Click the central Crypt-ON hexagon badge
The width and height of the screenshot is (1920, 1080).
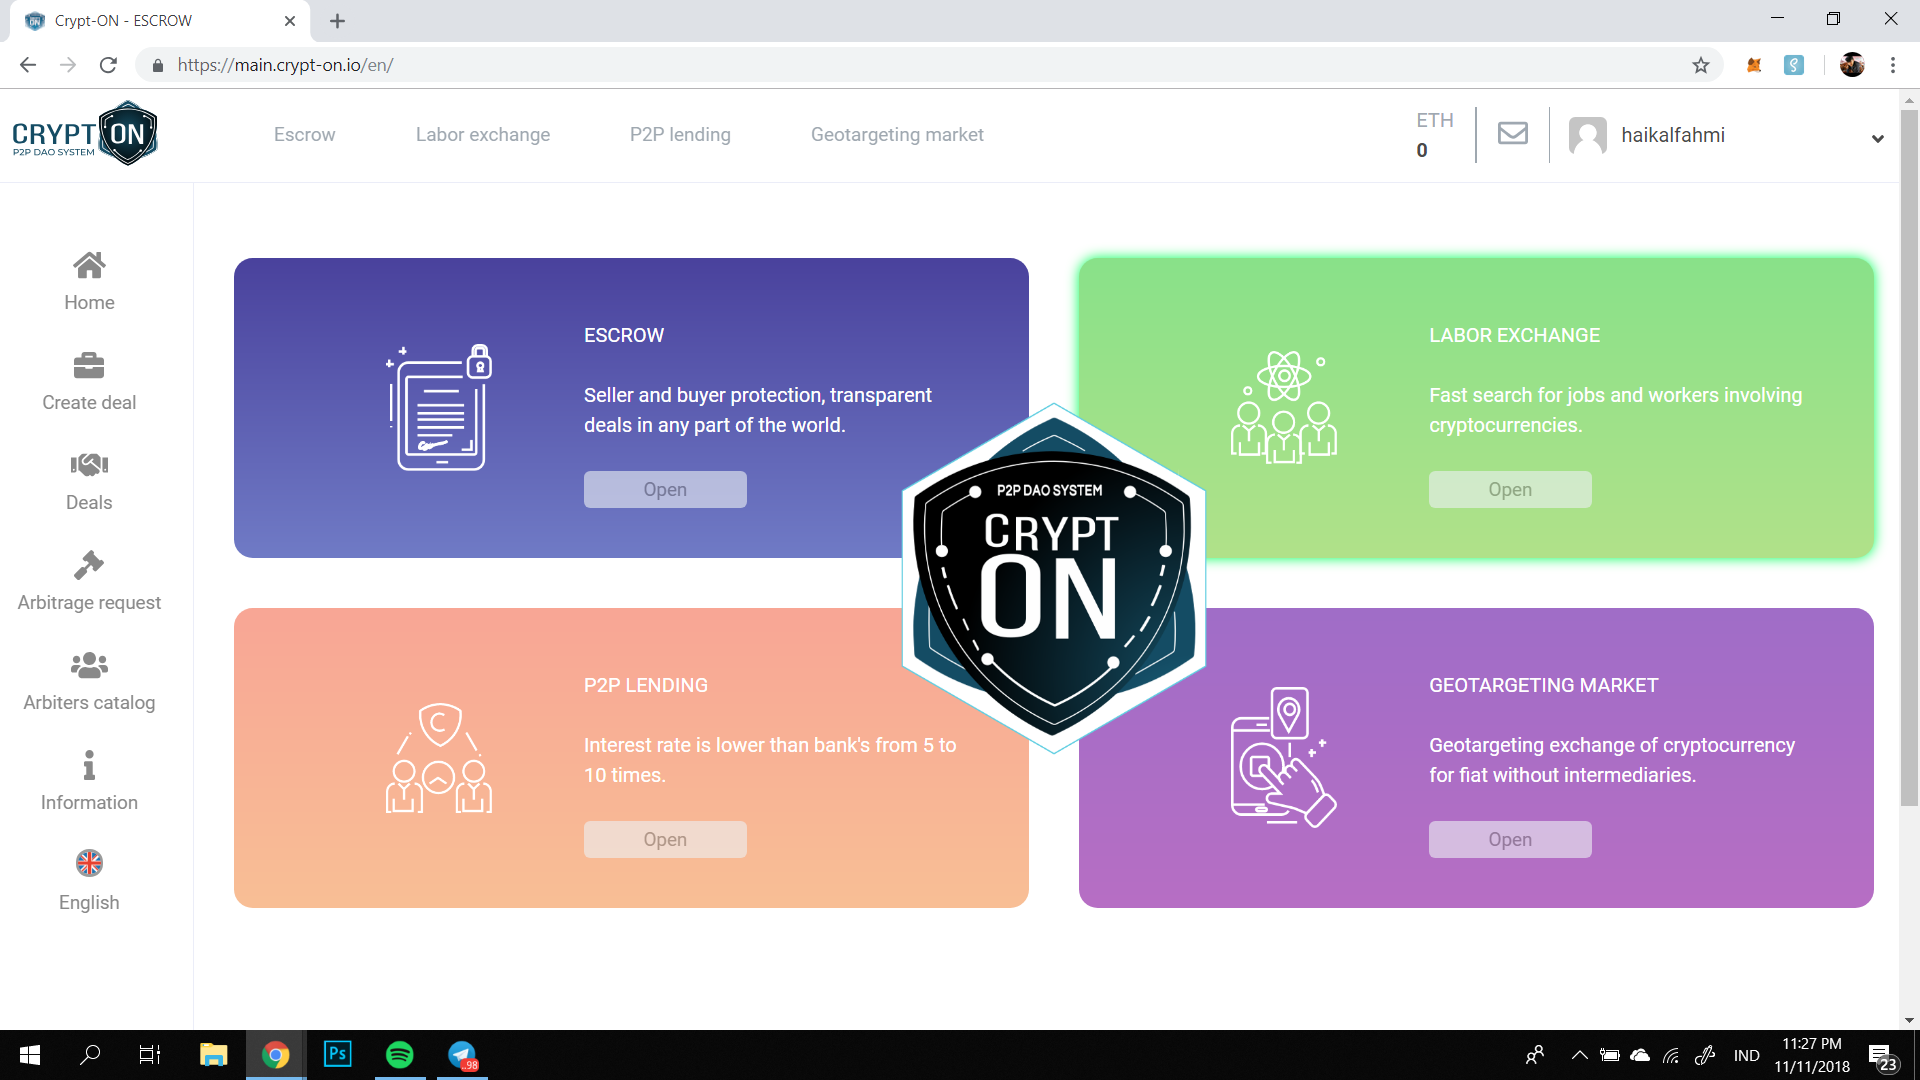[1053, 578]
